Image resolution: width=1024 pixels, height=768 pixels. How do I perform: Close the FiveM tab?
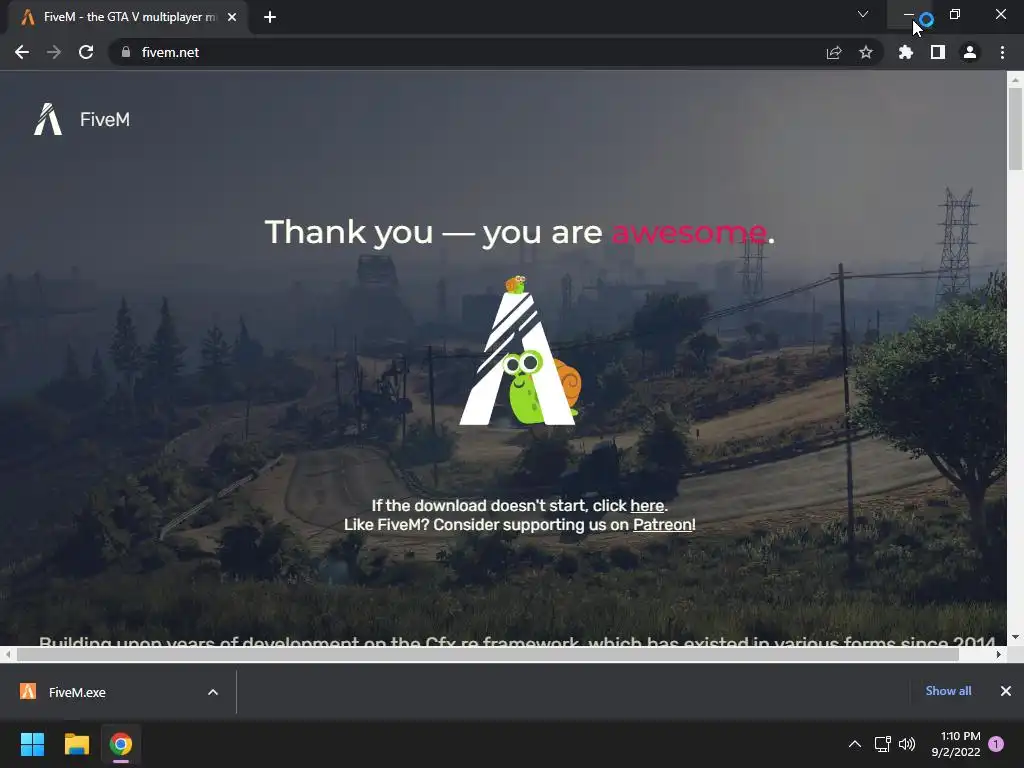point(232,17)
